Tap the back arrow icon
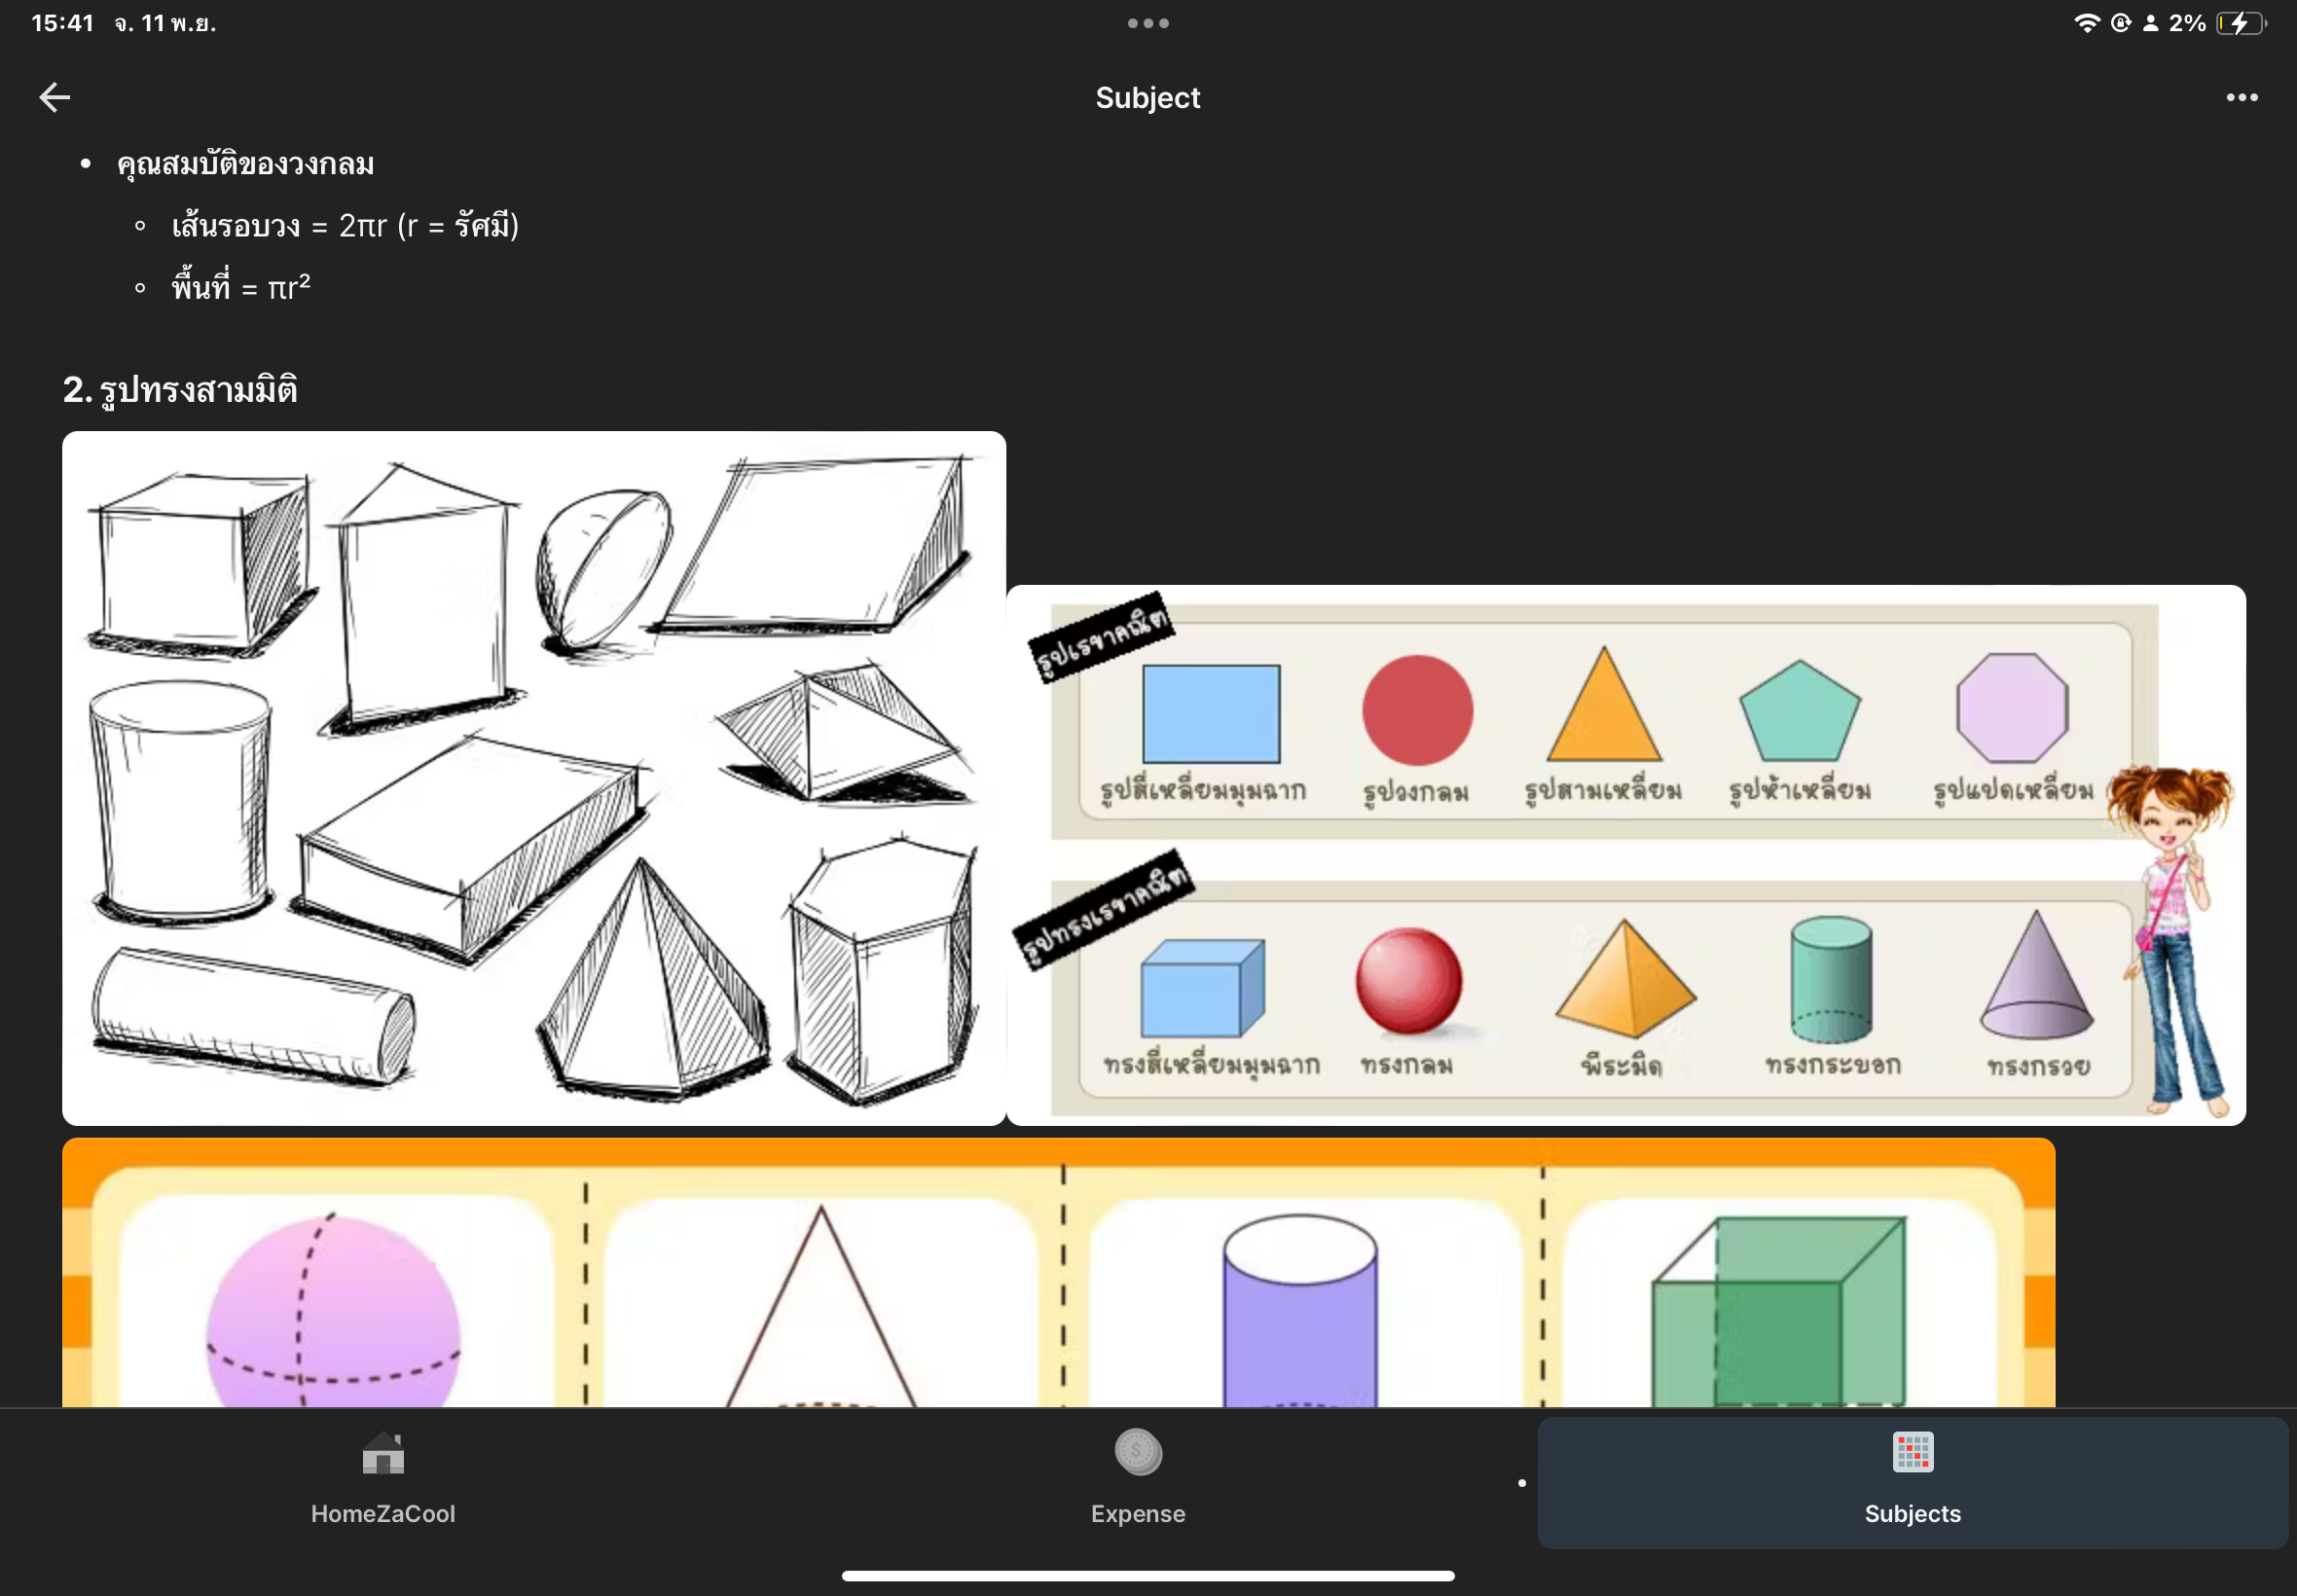Viewport: 2297px width, 1596px height. point(55,97)
